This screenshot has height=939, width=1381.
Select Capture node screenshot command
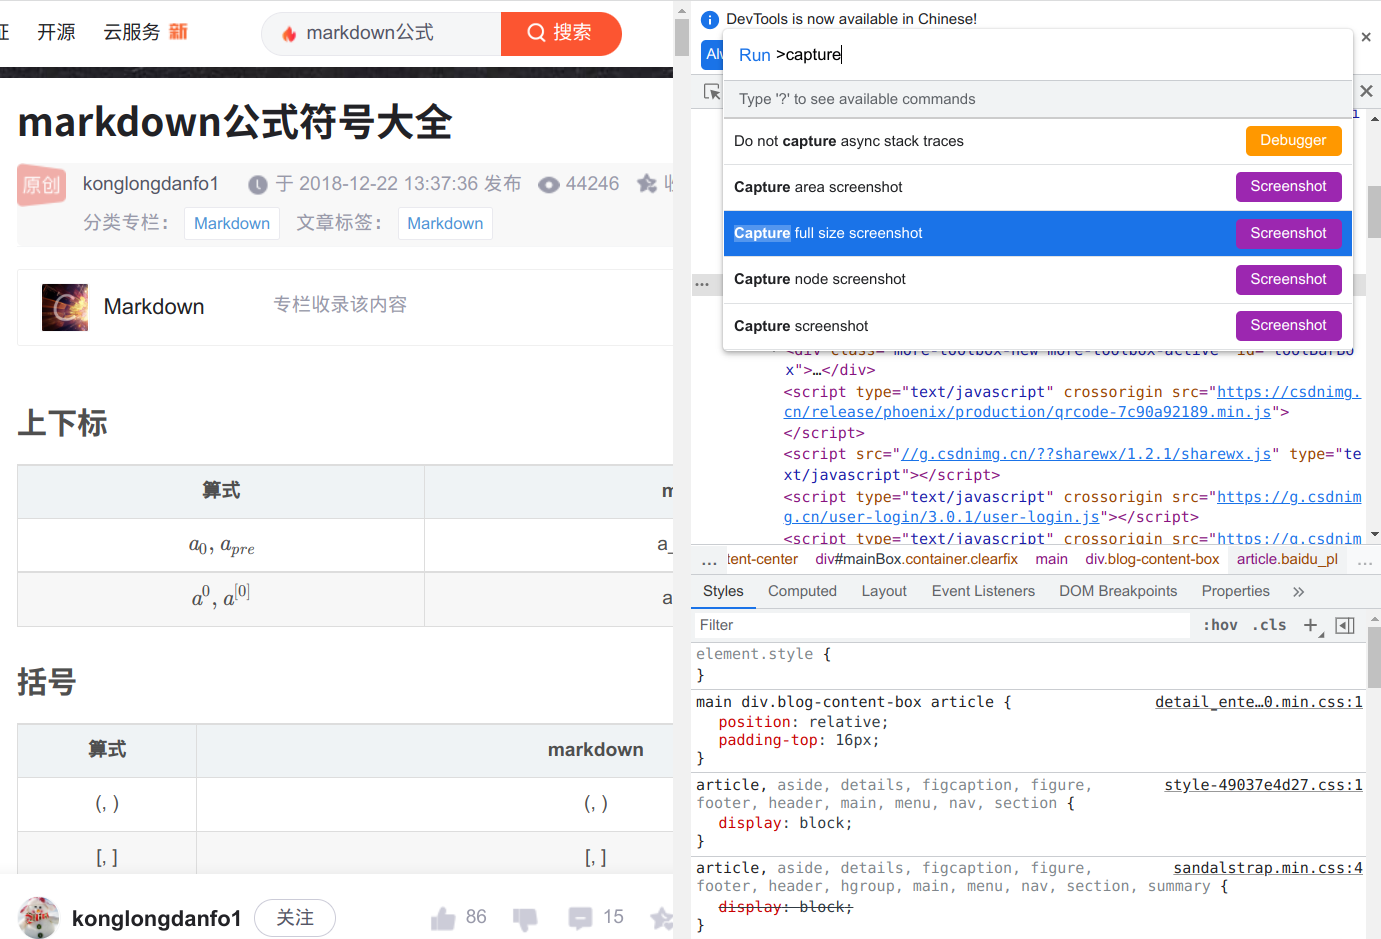pyautogui.click(x=1037, y=279)
